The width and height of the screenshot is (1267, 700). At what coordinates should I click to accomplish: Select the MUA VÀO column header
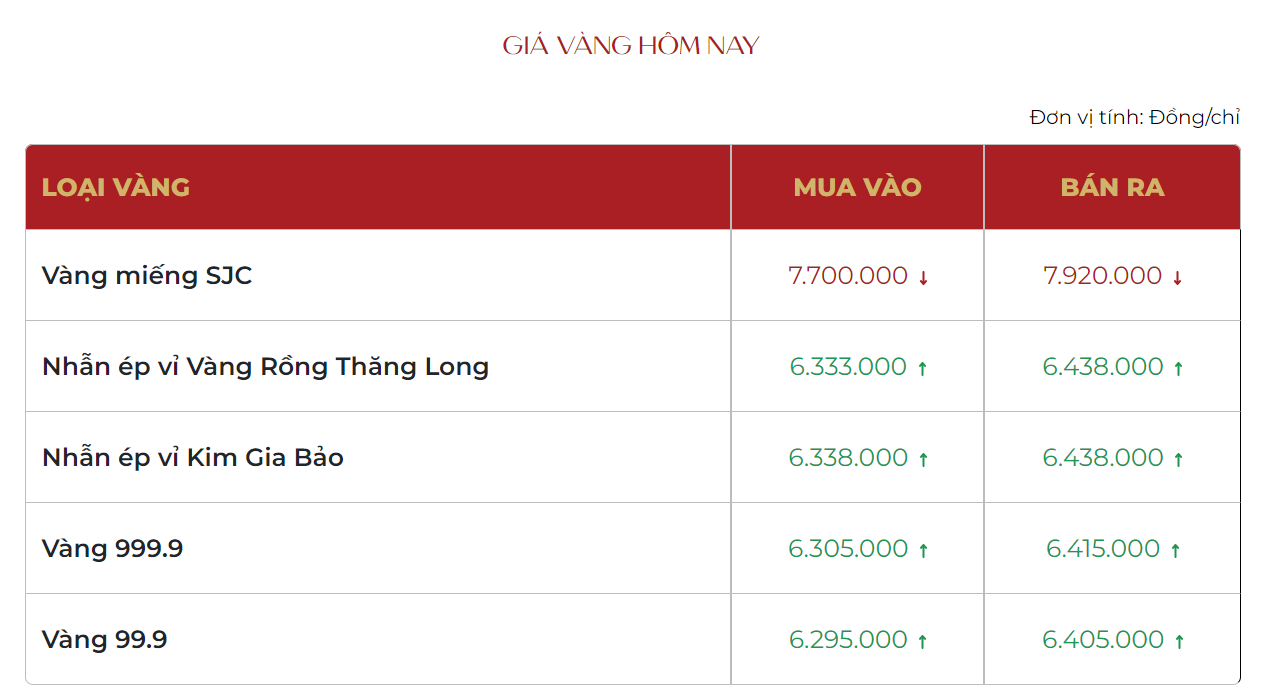click(858, 187)
